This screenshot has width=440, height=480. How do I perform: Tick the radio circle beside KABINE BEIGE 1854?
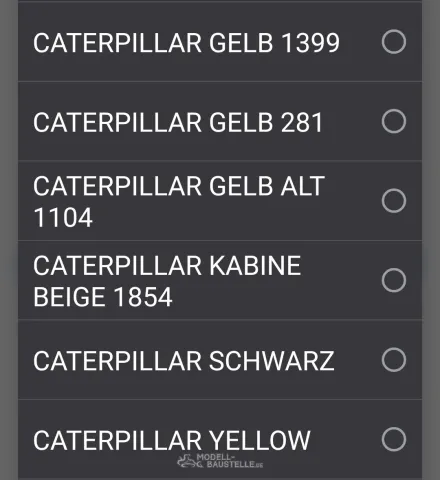[394, 280]
